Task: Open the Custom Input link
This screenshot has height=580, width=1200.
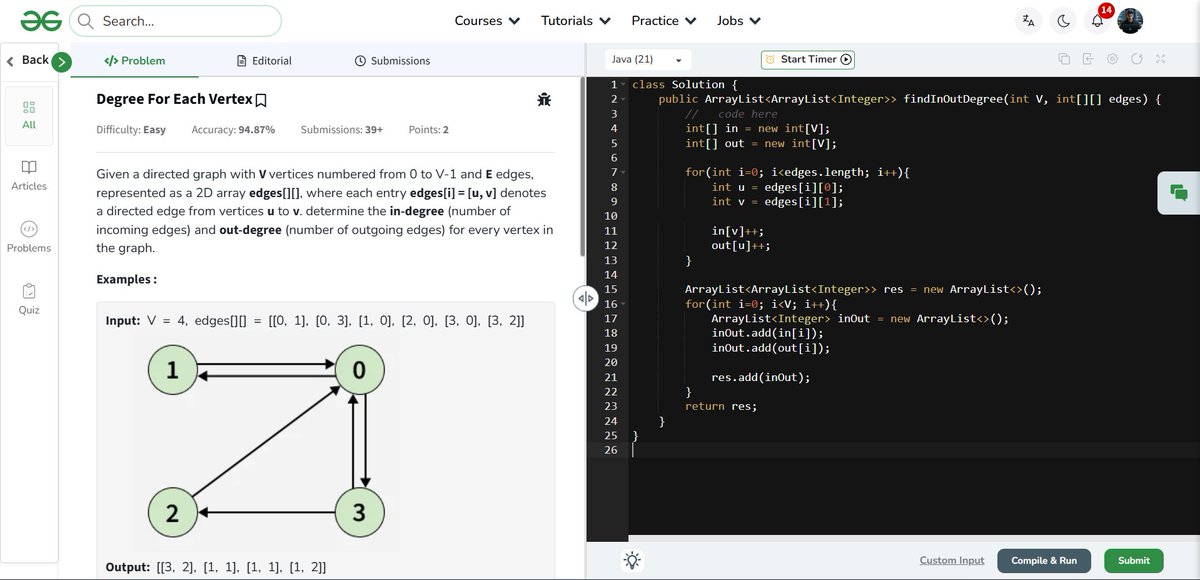Action: point(952,560)
